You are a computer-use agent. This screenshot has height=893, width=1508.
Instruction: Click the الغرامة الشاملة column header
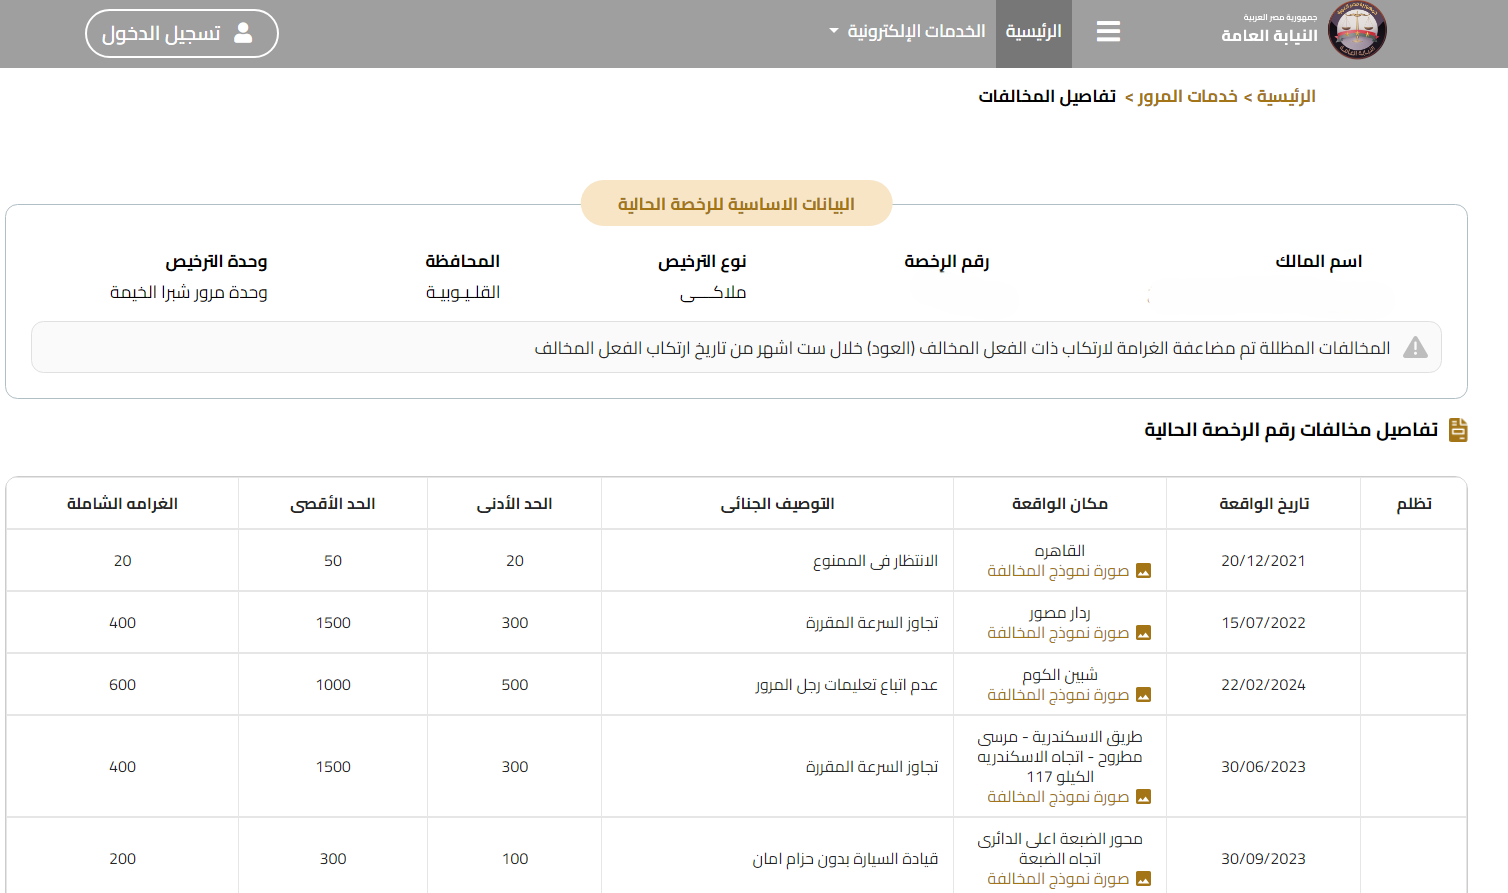pos(122,504)
